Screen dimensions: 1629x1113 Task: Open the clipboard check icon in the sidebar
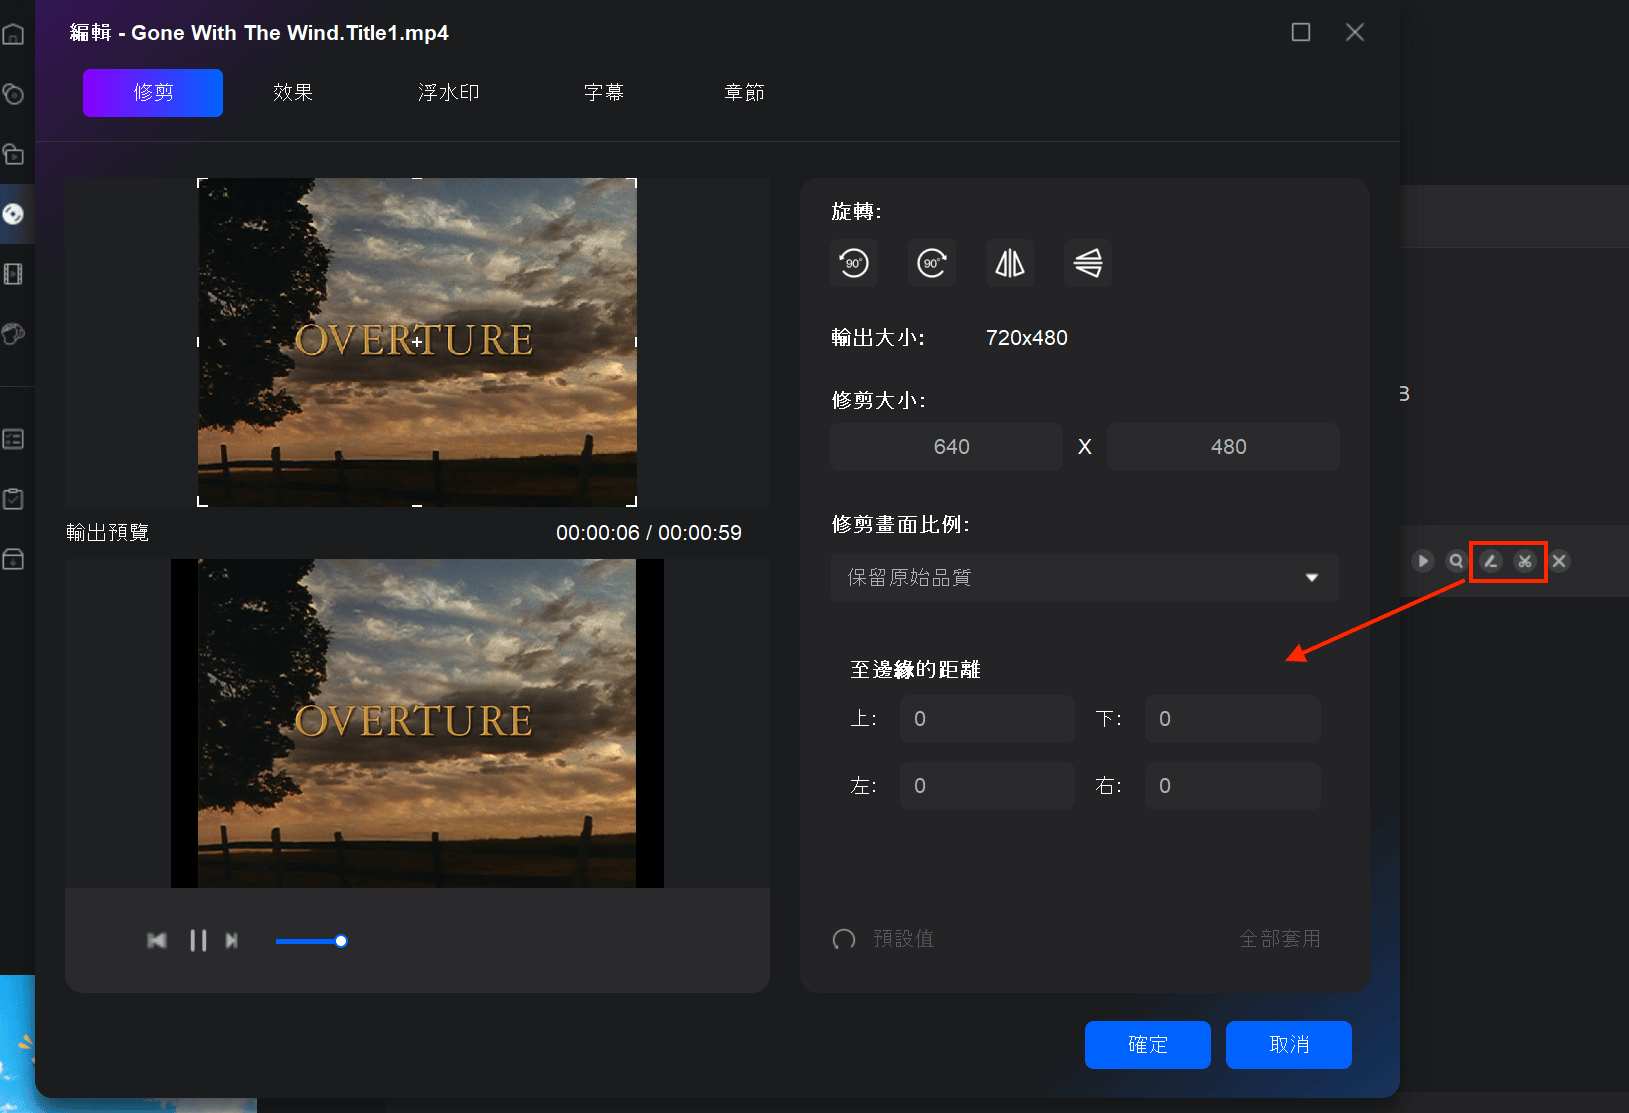click(13, 499)
